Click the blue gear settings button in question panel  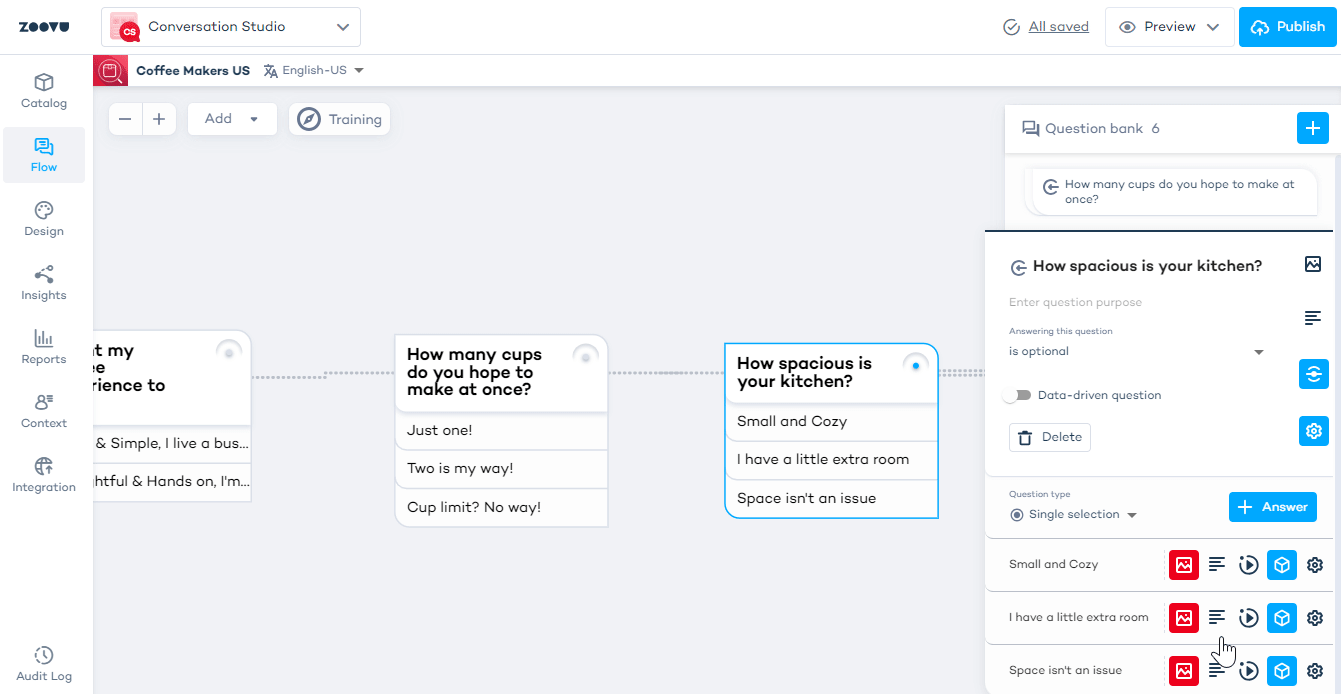1313,431
